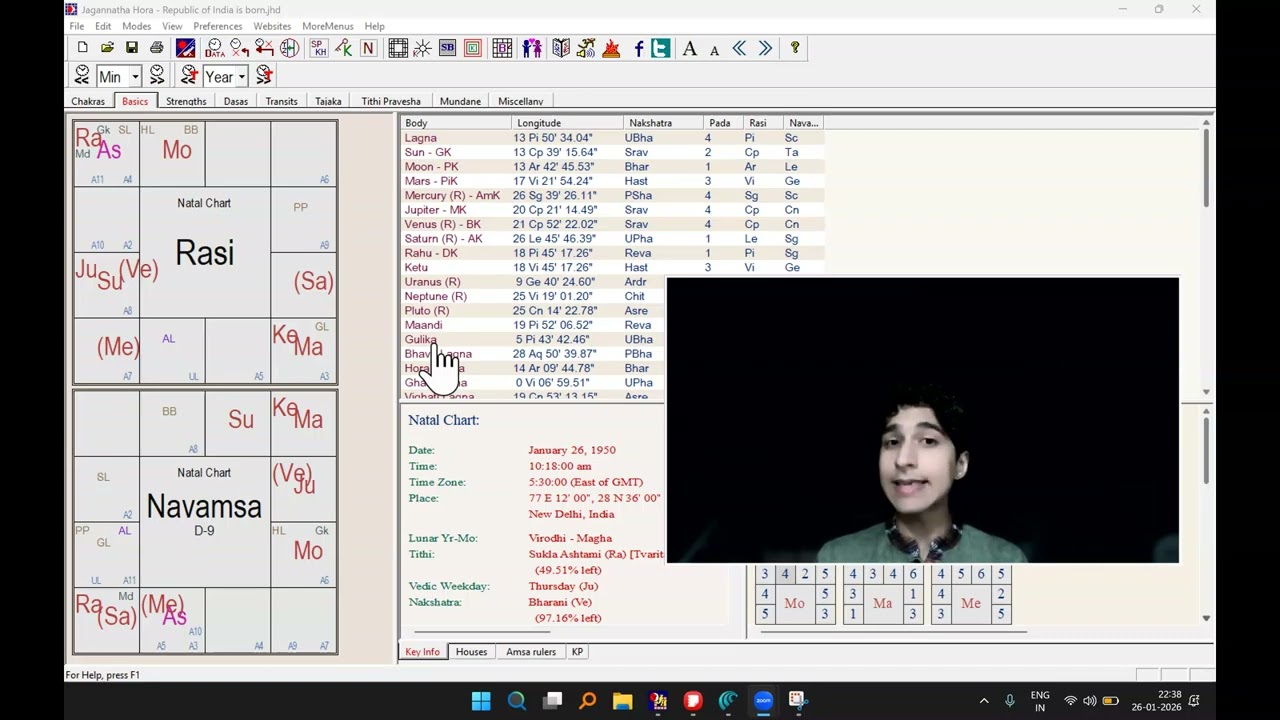The height and width of the screenshot is (720, 1280).
Task: Select the Saturn (R) - AK row
Action: [612, 239]
